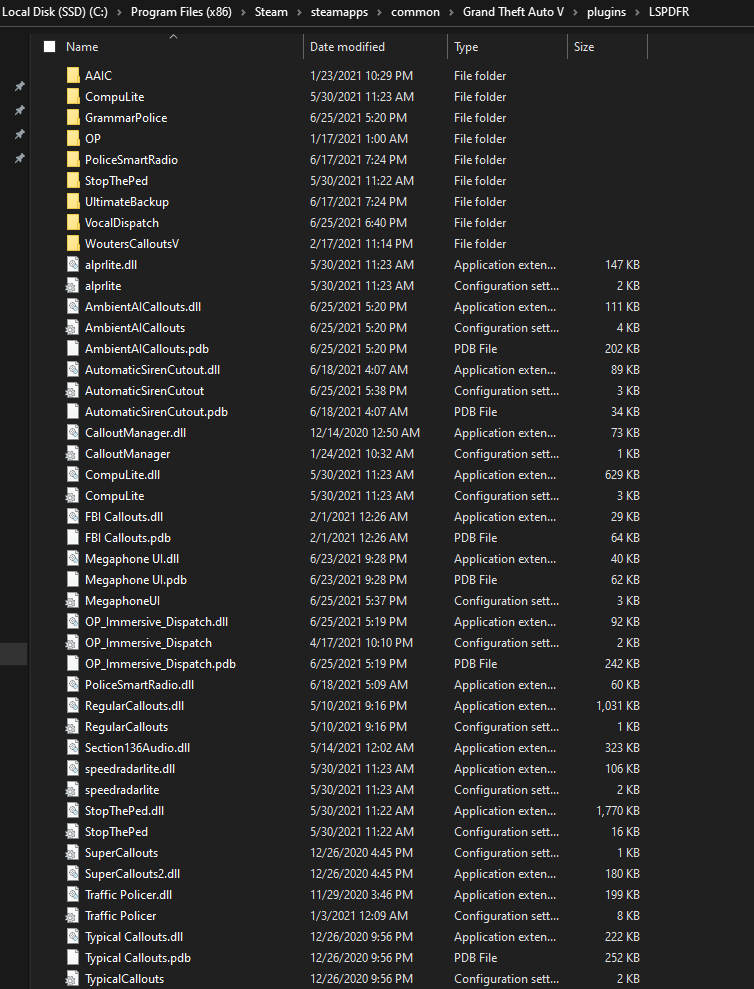Go to Grand Theft Auto V breadcrumb
This screenshot has width=754, height=989.
click(514, 12)
